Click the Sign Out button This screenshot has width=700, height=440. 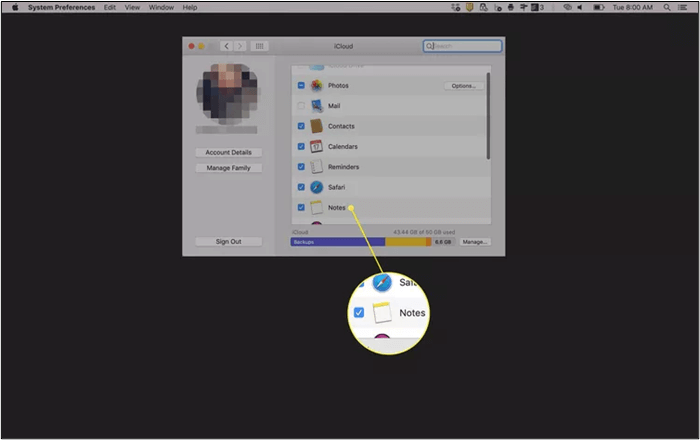pos(229,241)
